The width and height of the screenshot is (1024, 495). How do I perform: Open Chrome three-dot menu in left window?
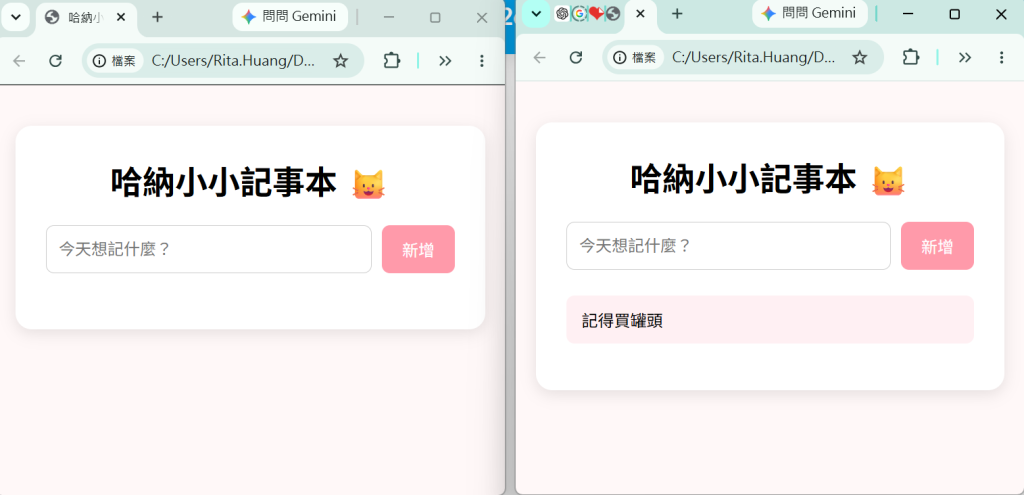pyautogui.click(x=481, y=61)
